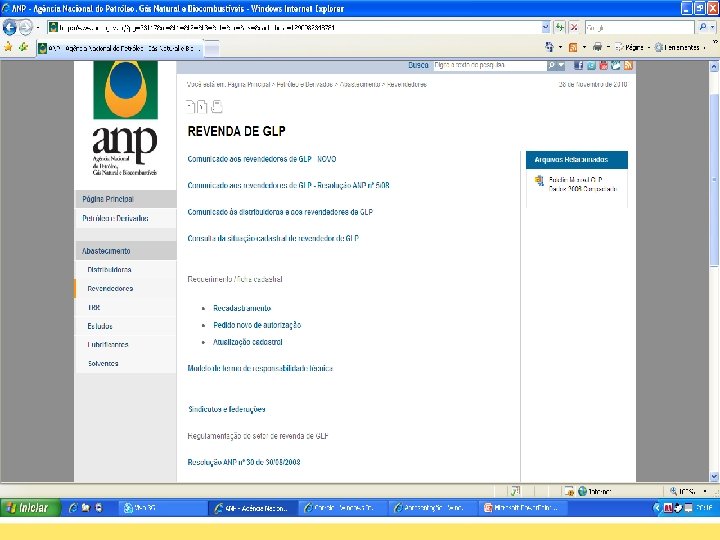
Task: Open Comunicado às distribuidoras e aos revendedores link
Action: click(x=280, y=212)
